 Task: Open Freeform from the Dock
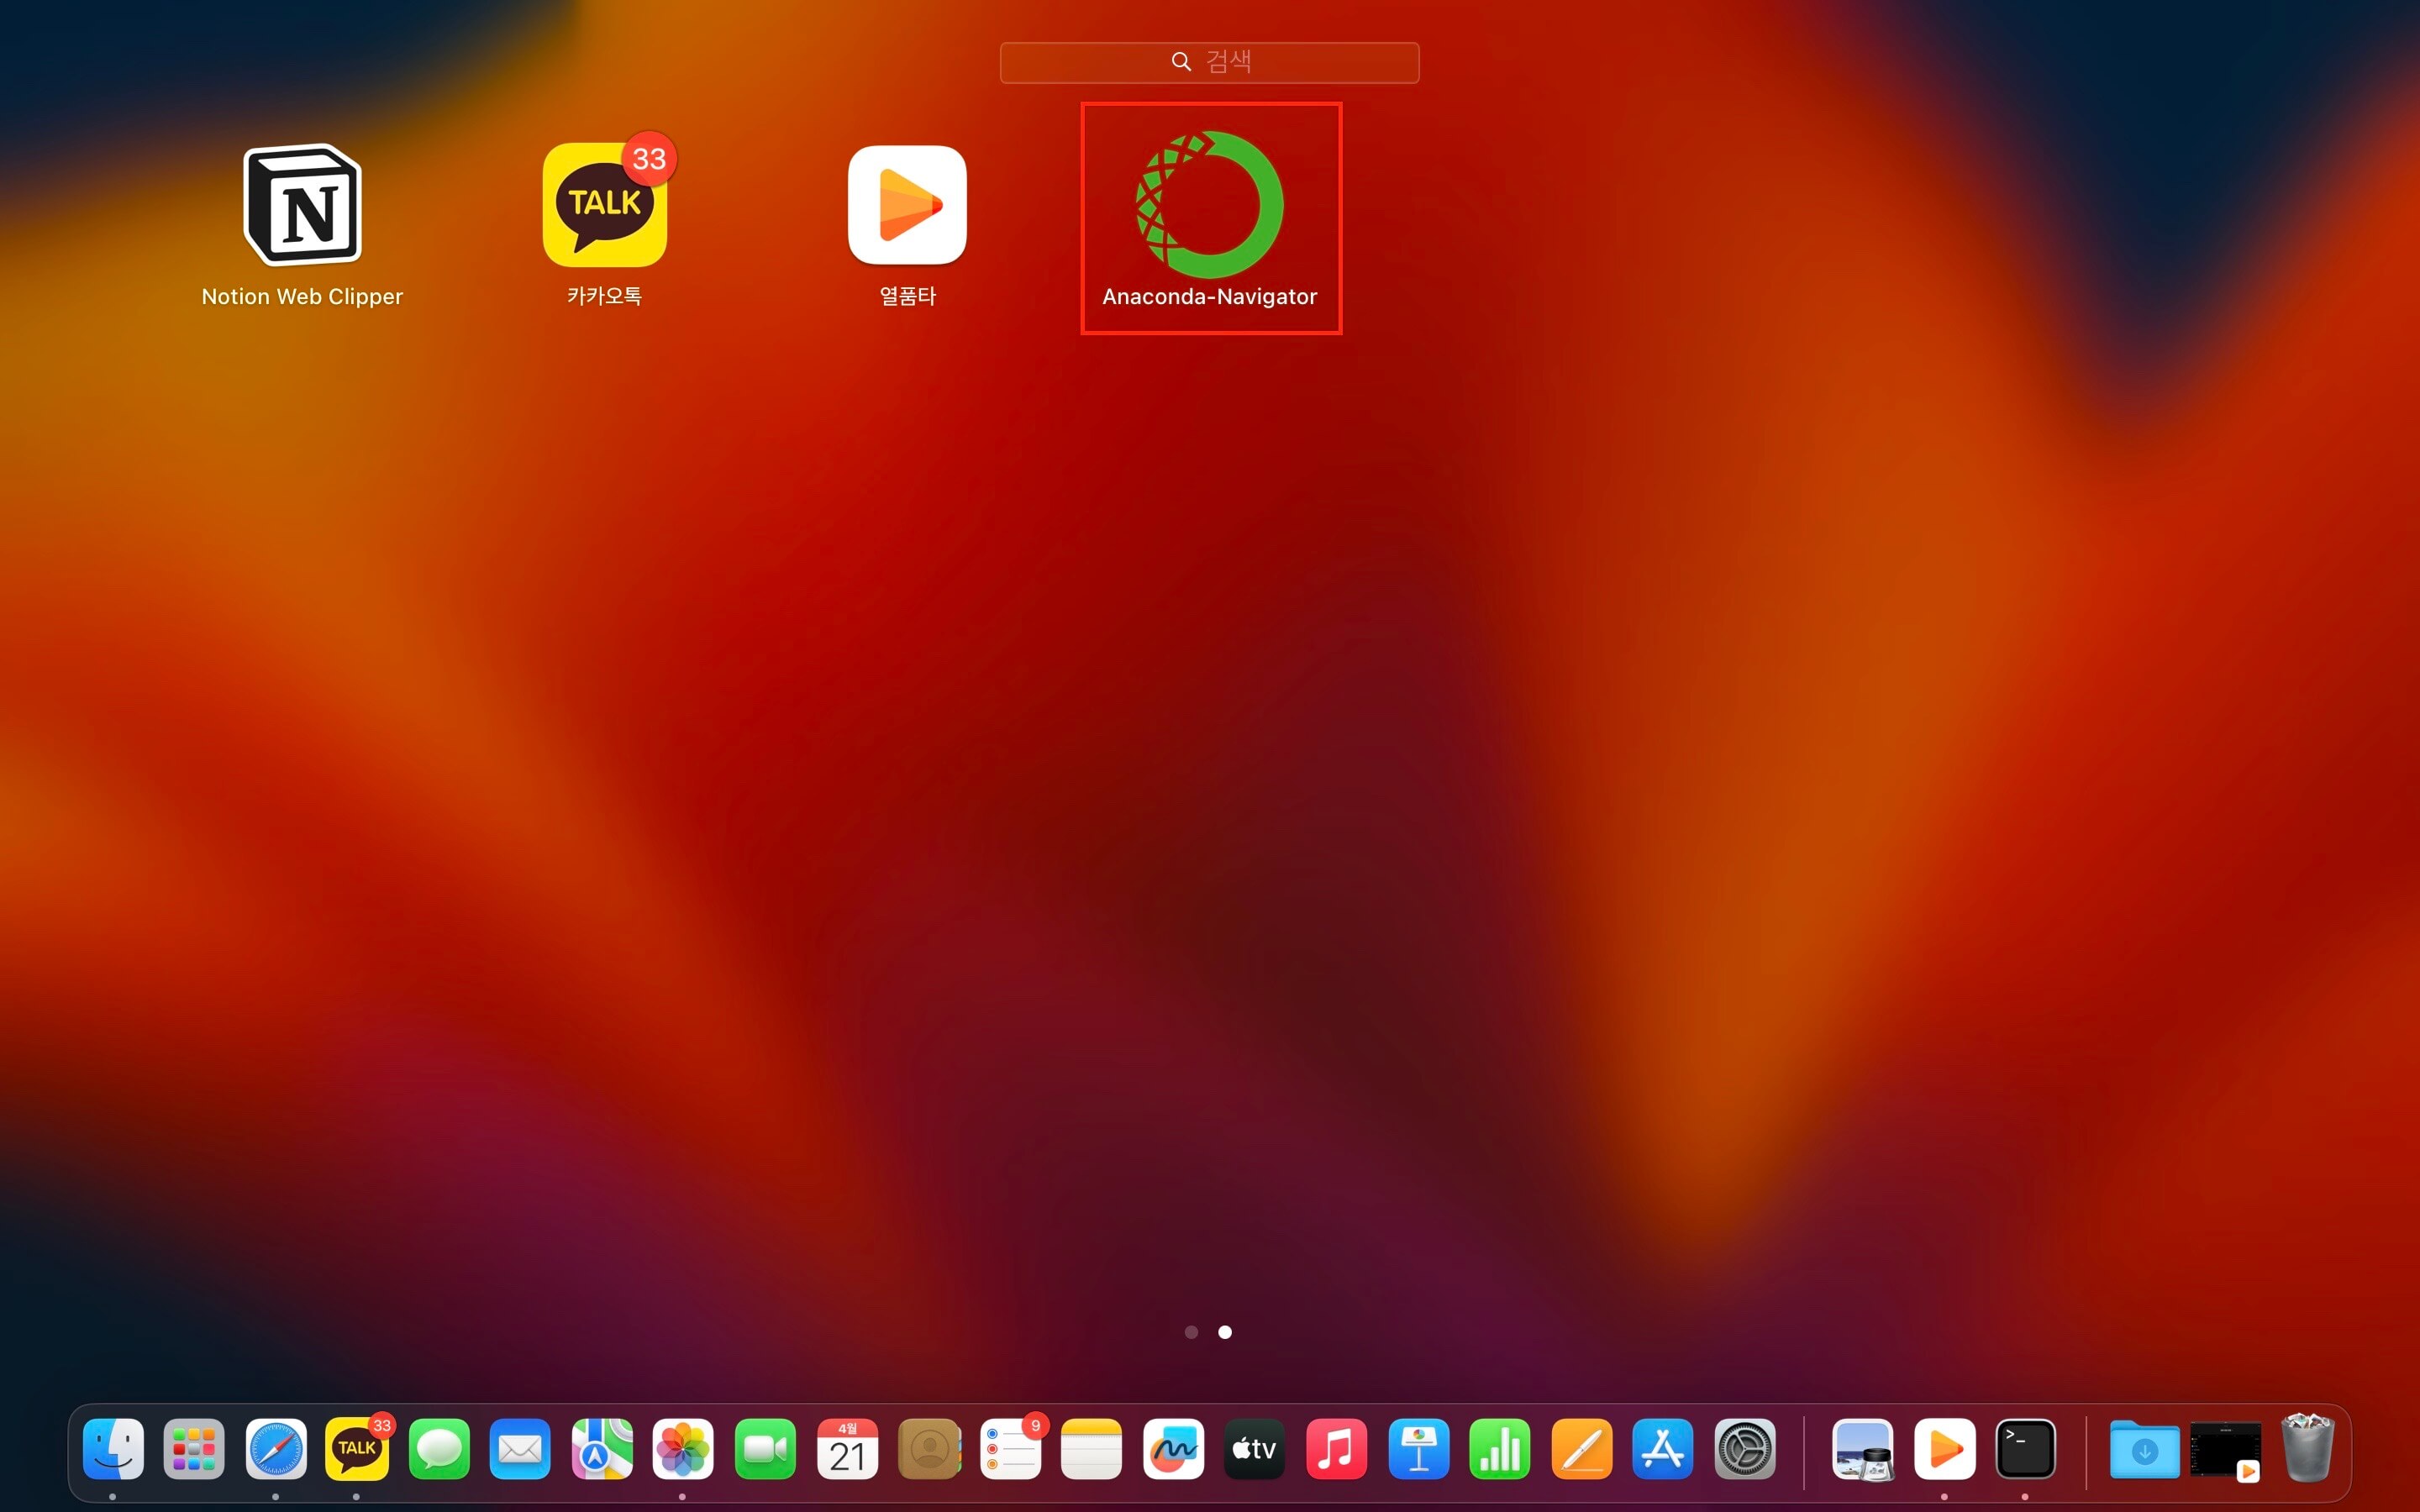1173,1448
